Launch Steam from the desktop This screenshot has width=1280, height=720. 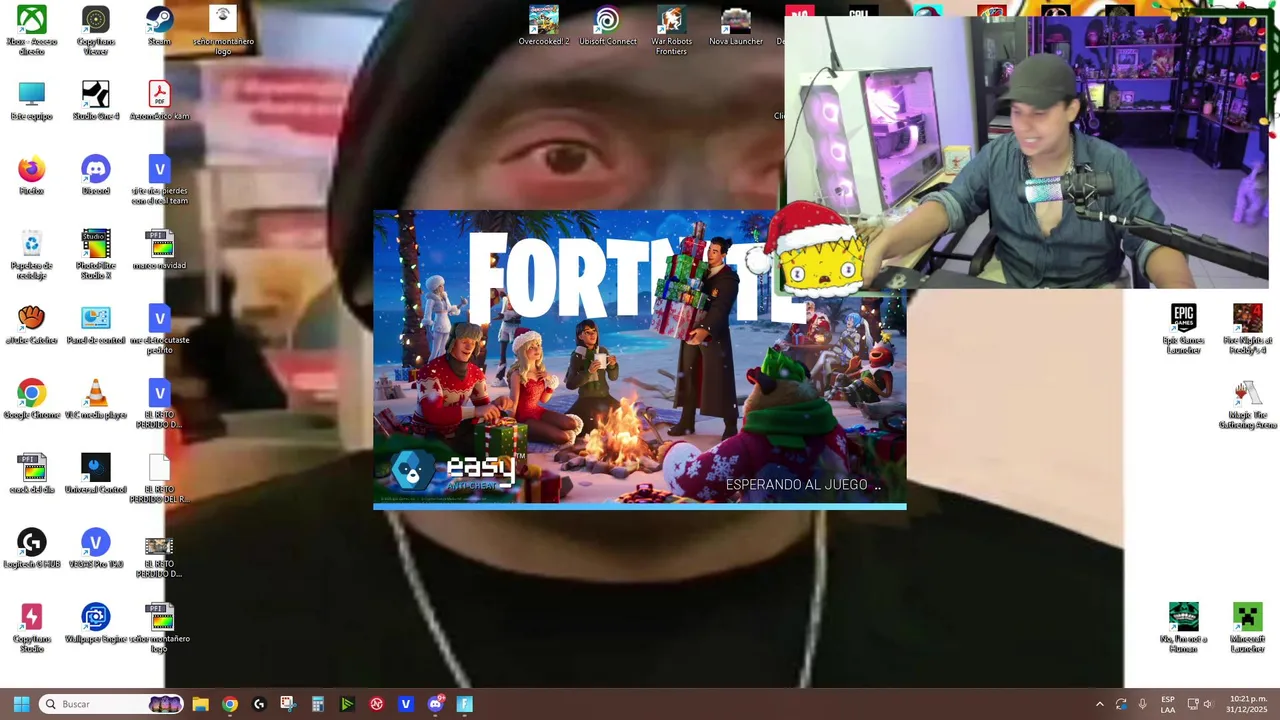pyautogui.click(x=159, y=26)
